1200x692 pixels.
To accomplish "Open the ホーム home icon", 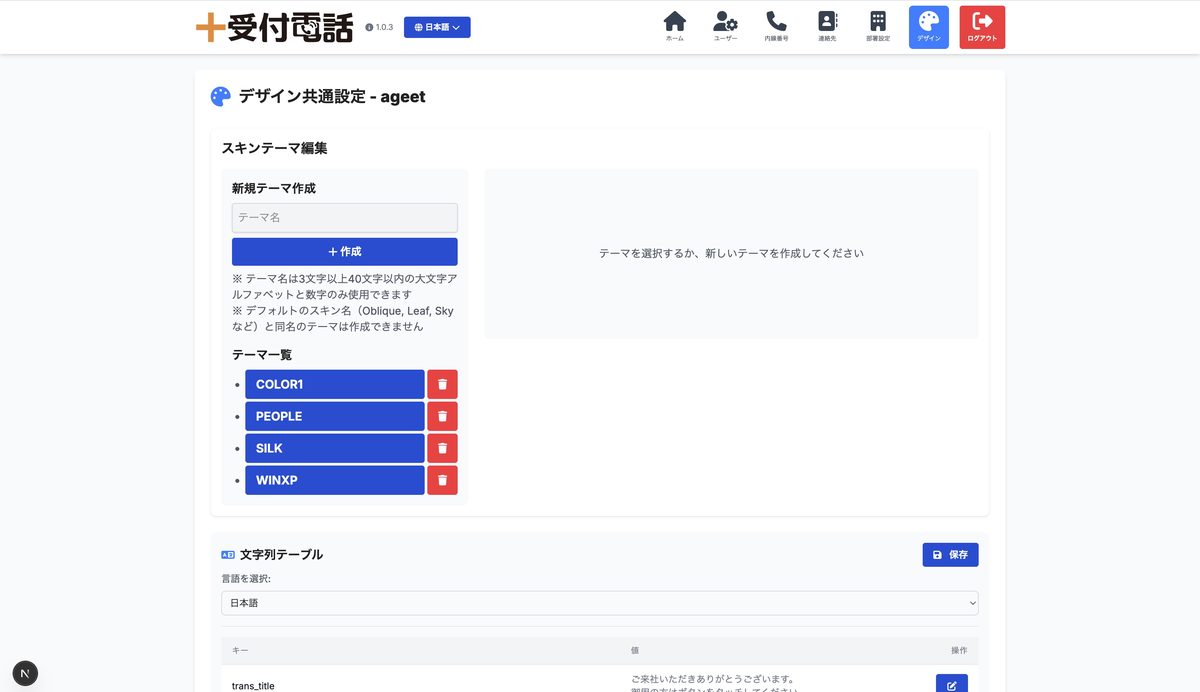I will (x=675, y=27).
